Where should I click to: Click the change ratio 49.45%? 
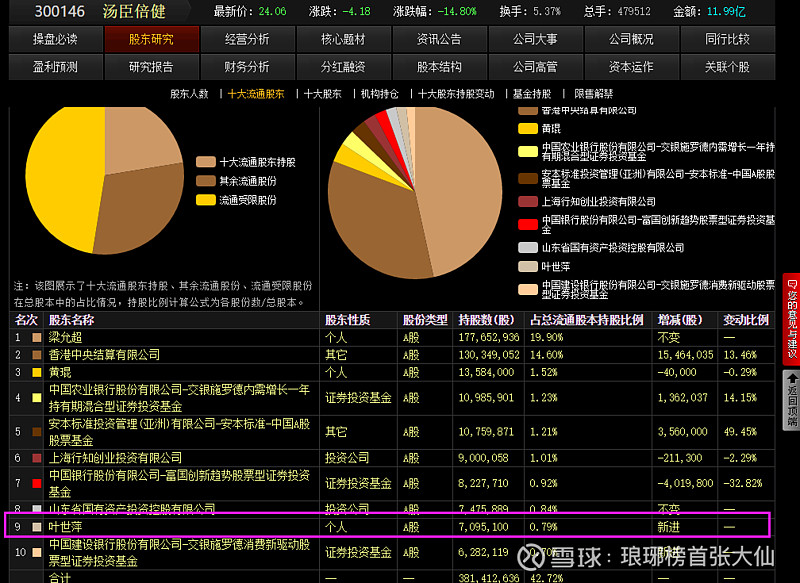pyautogui.click(x=740, y=432)
